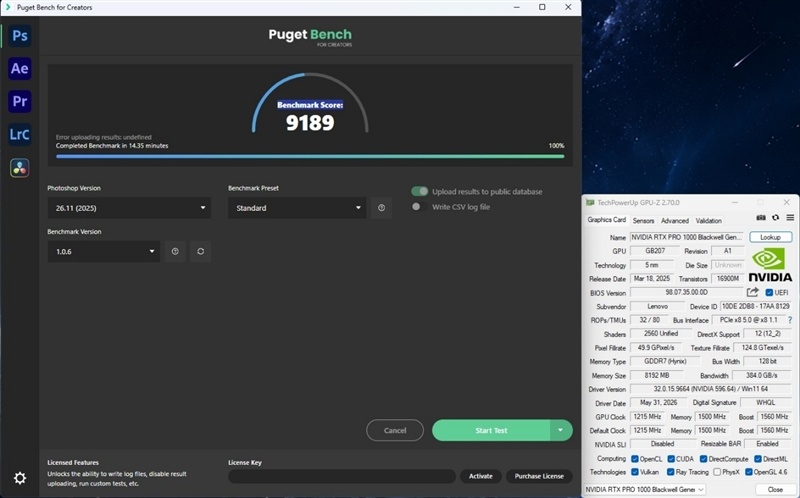Image resolution: width=800 pixels, height=498 pixels.
Task: Switch to Sensors tab in GPU-Z
Action: (643, 220)
